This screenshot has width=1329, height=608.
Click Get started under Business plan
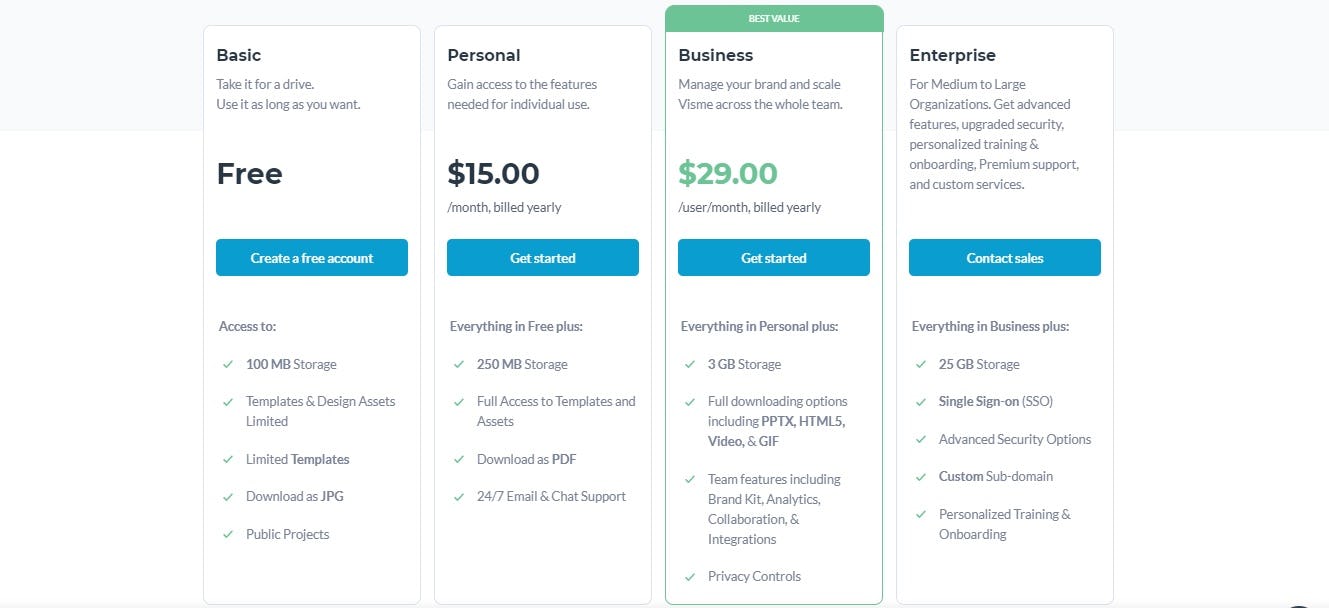pyautogui.click(x=773, y=257)
